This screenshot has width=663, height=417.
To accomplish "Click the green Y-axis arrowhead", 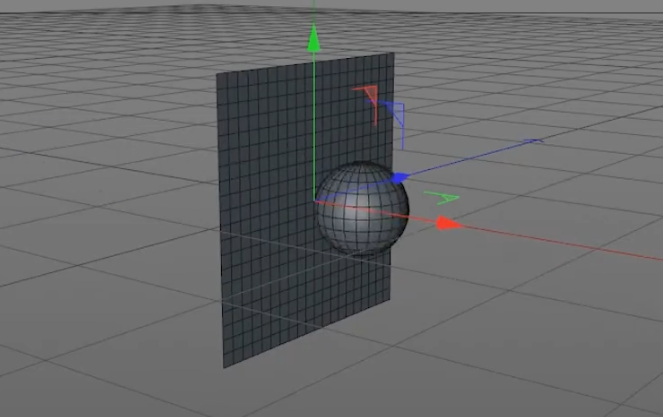I will click(314, 38).
